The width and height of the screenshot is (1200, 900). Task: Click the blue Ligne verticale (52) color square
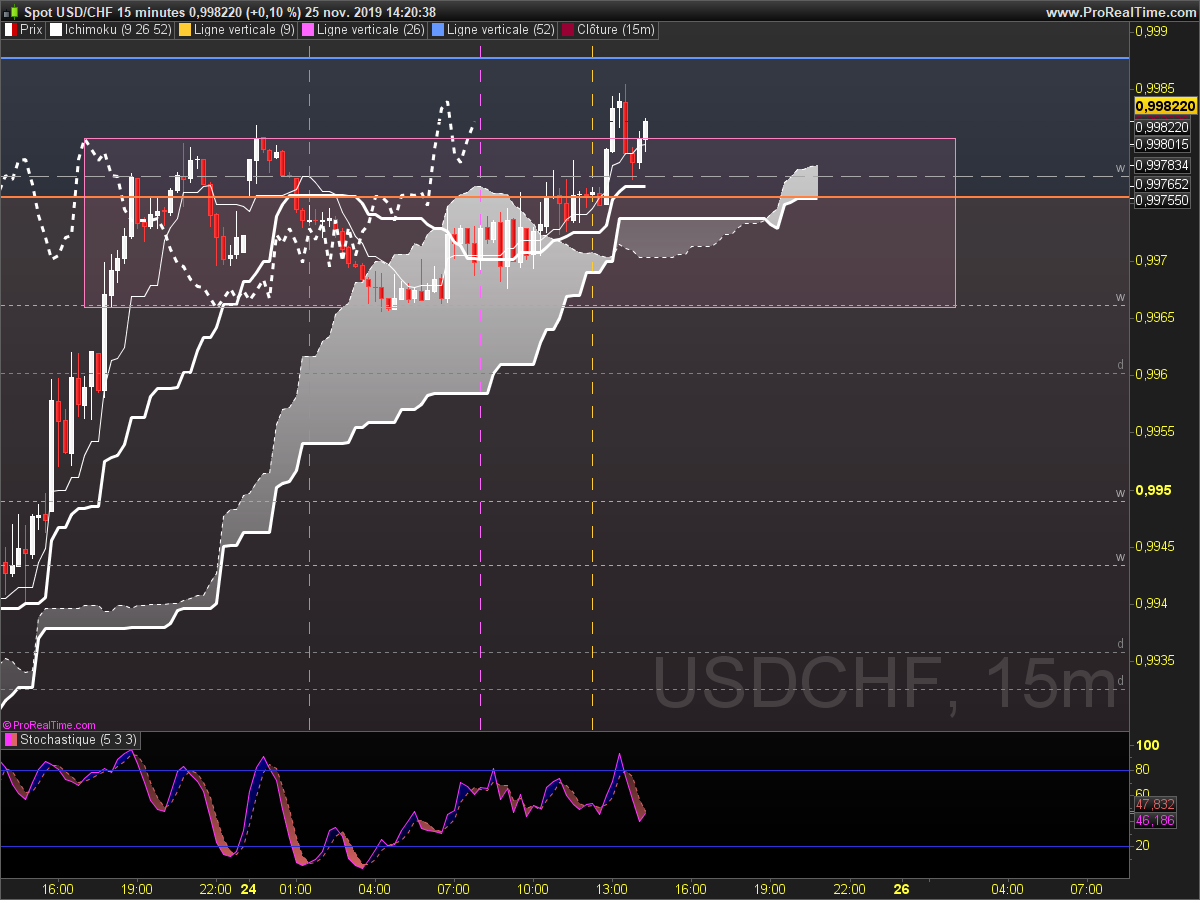tap(437, 30)
